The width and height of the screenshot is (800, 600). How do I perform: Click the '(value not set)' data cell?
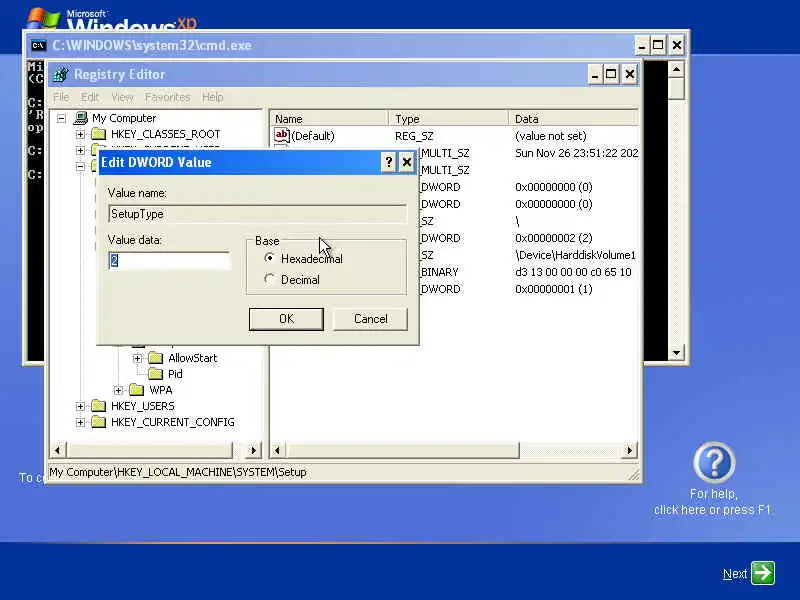[x=551, y=136]
